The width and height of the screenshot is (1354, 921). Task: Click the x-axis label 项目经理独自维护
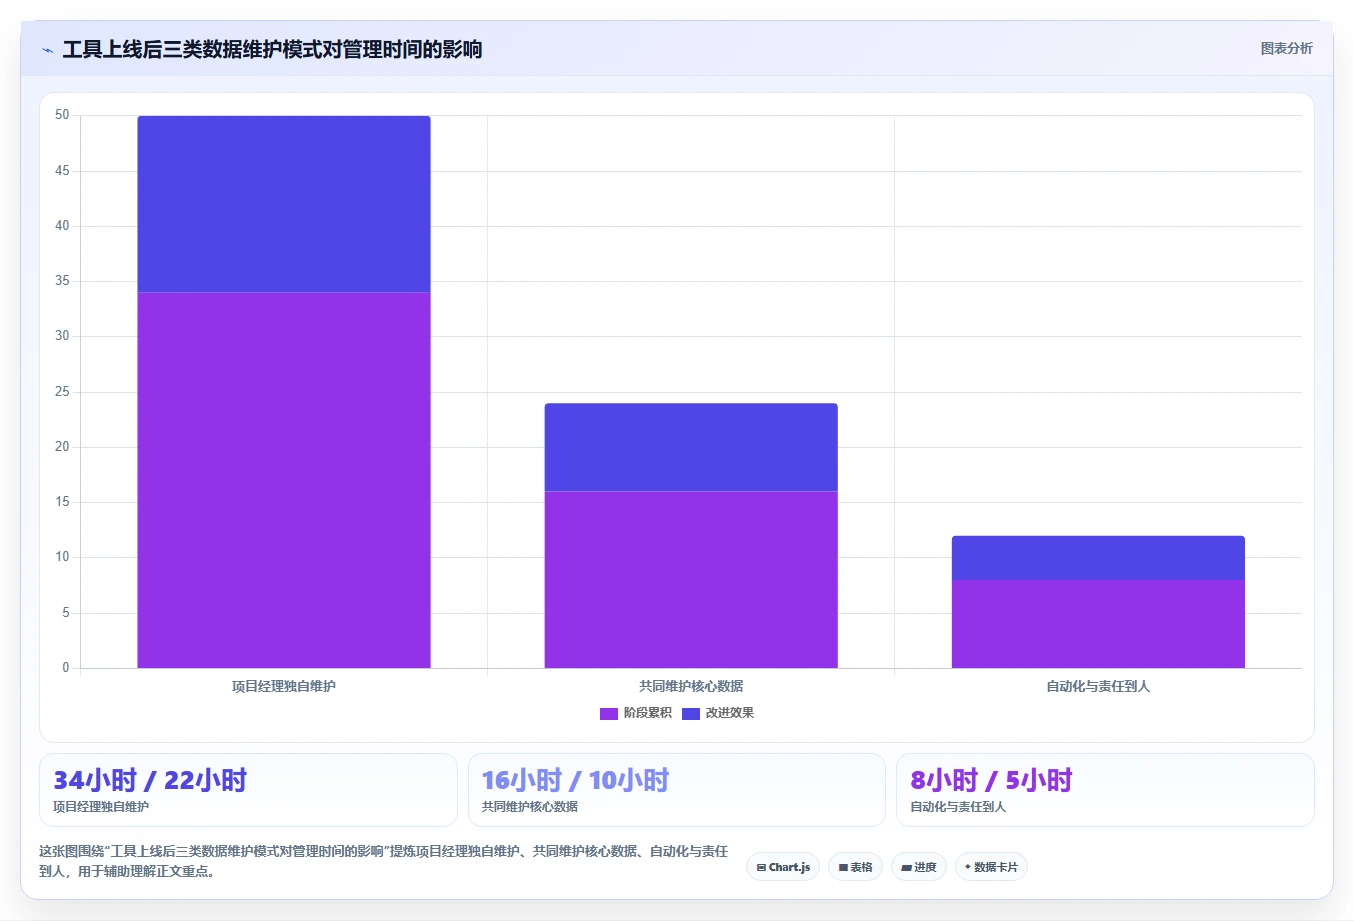pyautogui.click(x=284, y=686)
